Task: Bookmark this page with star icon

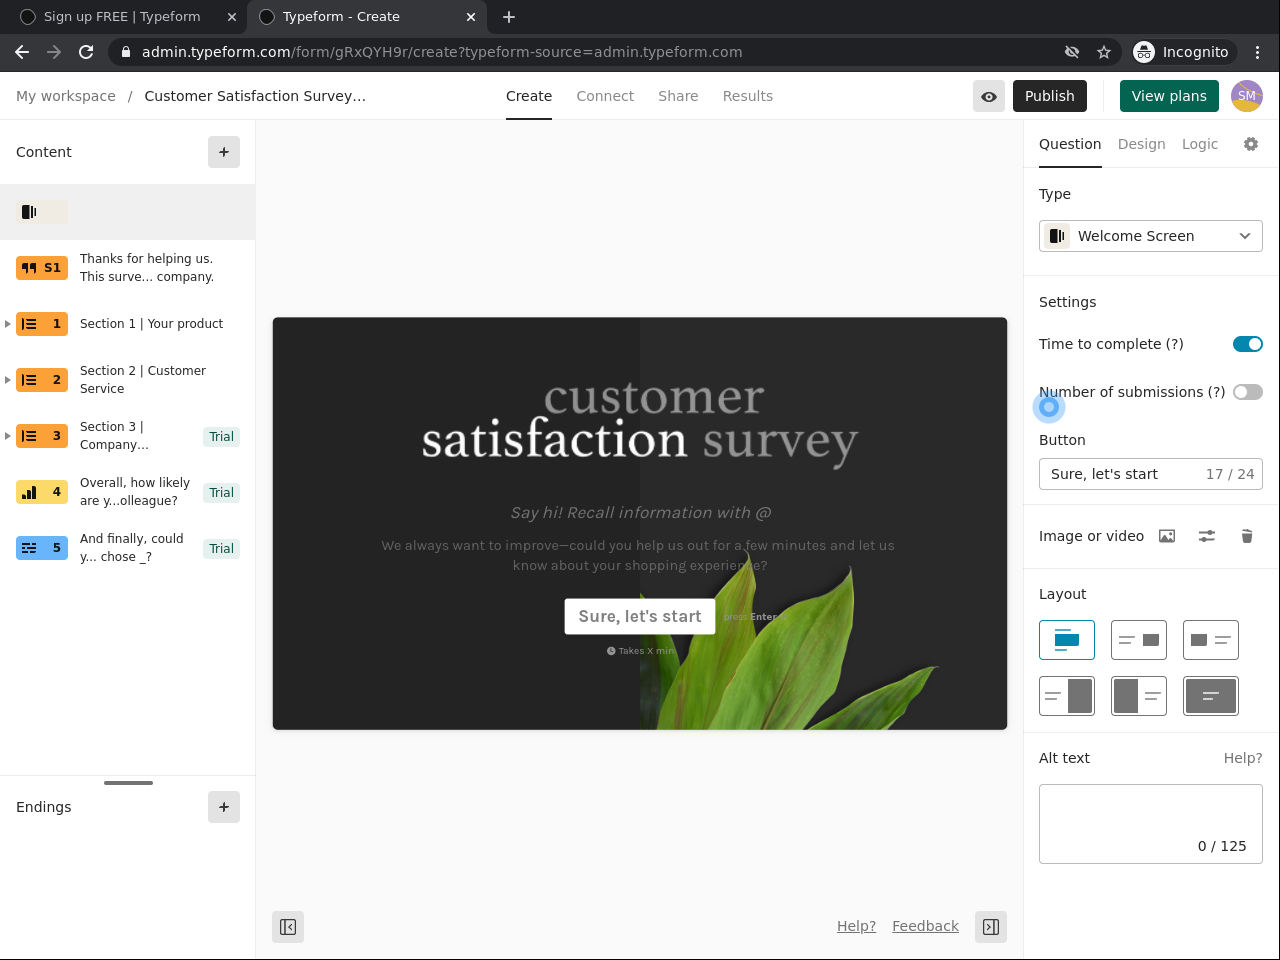Action: (1104, 52)
